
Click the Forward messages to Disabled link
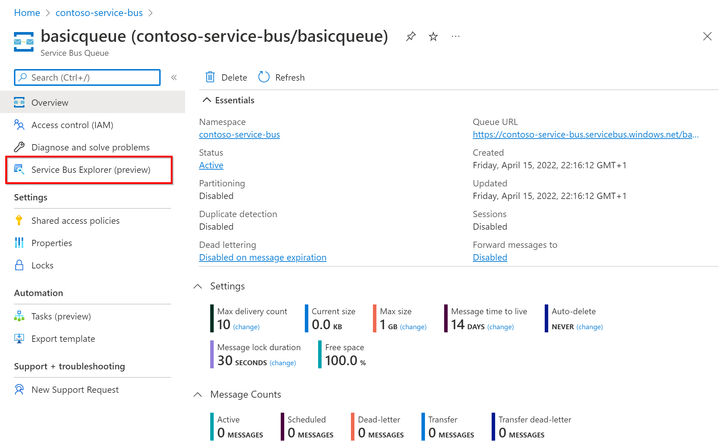click(490, 257)
